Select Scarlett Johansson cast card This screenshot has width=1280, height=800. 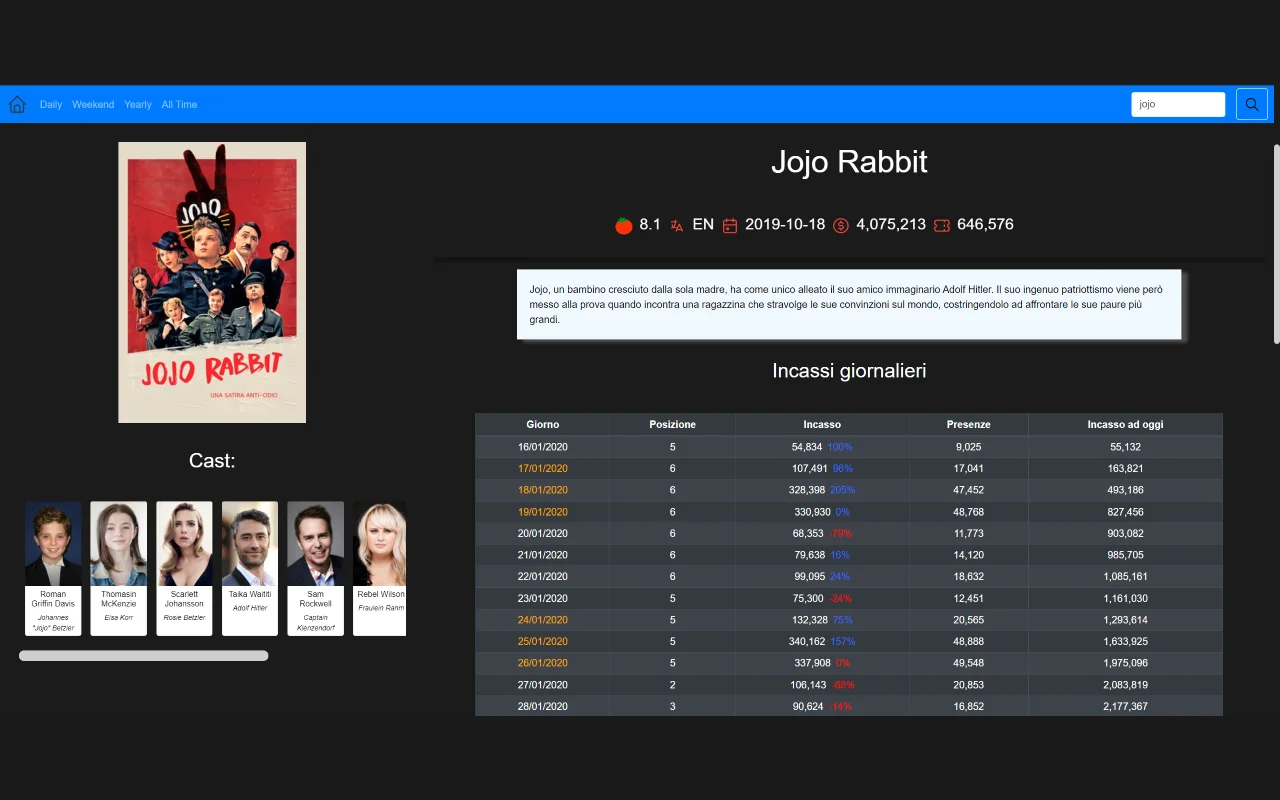click(184, 568)
